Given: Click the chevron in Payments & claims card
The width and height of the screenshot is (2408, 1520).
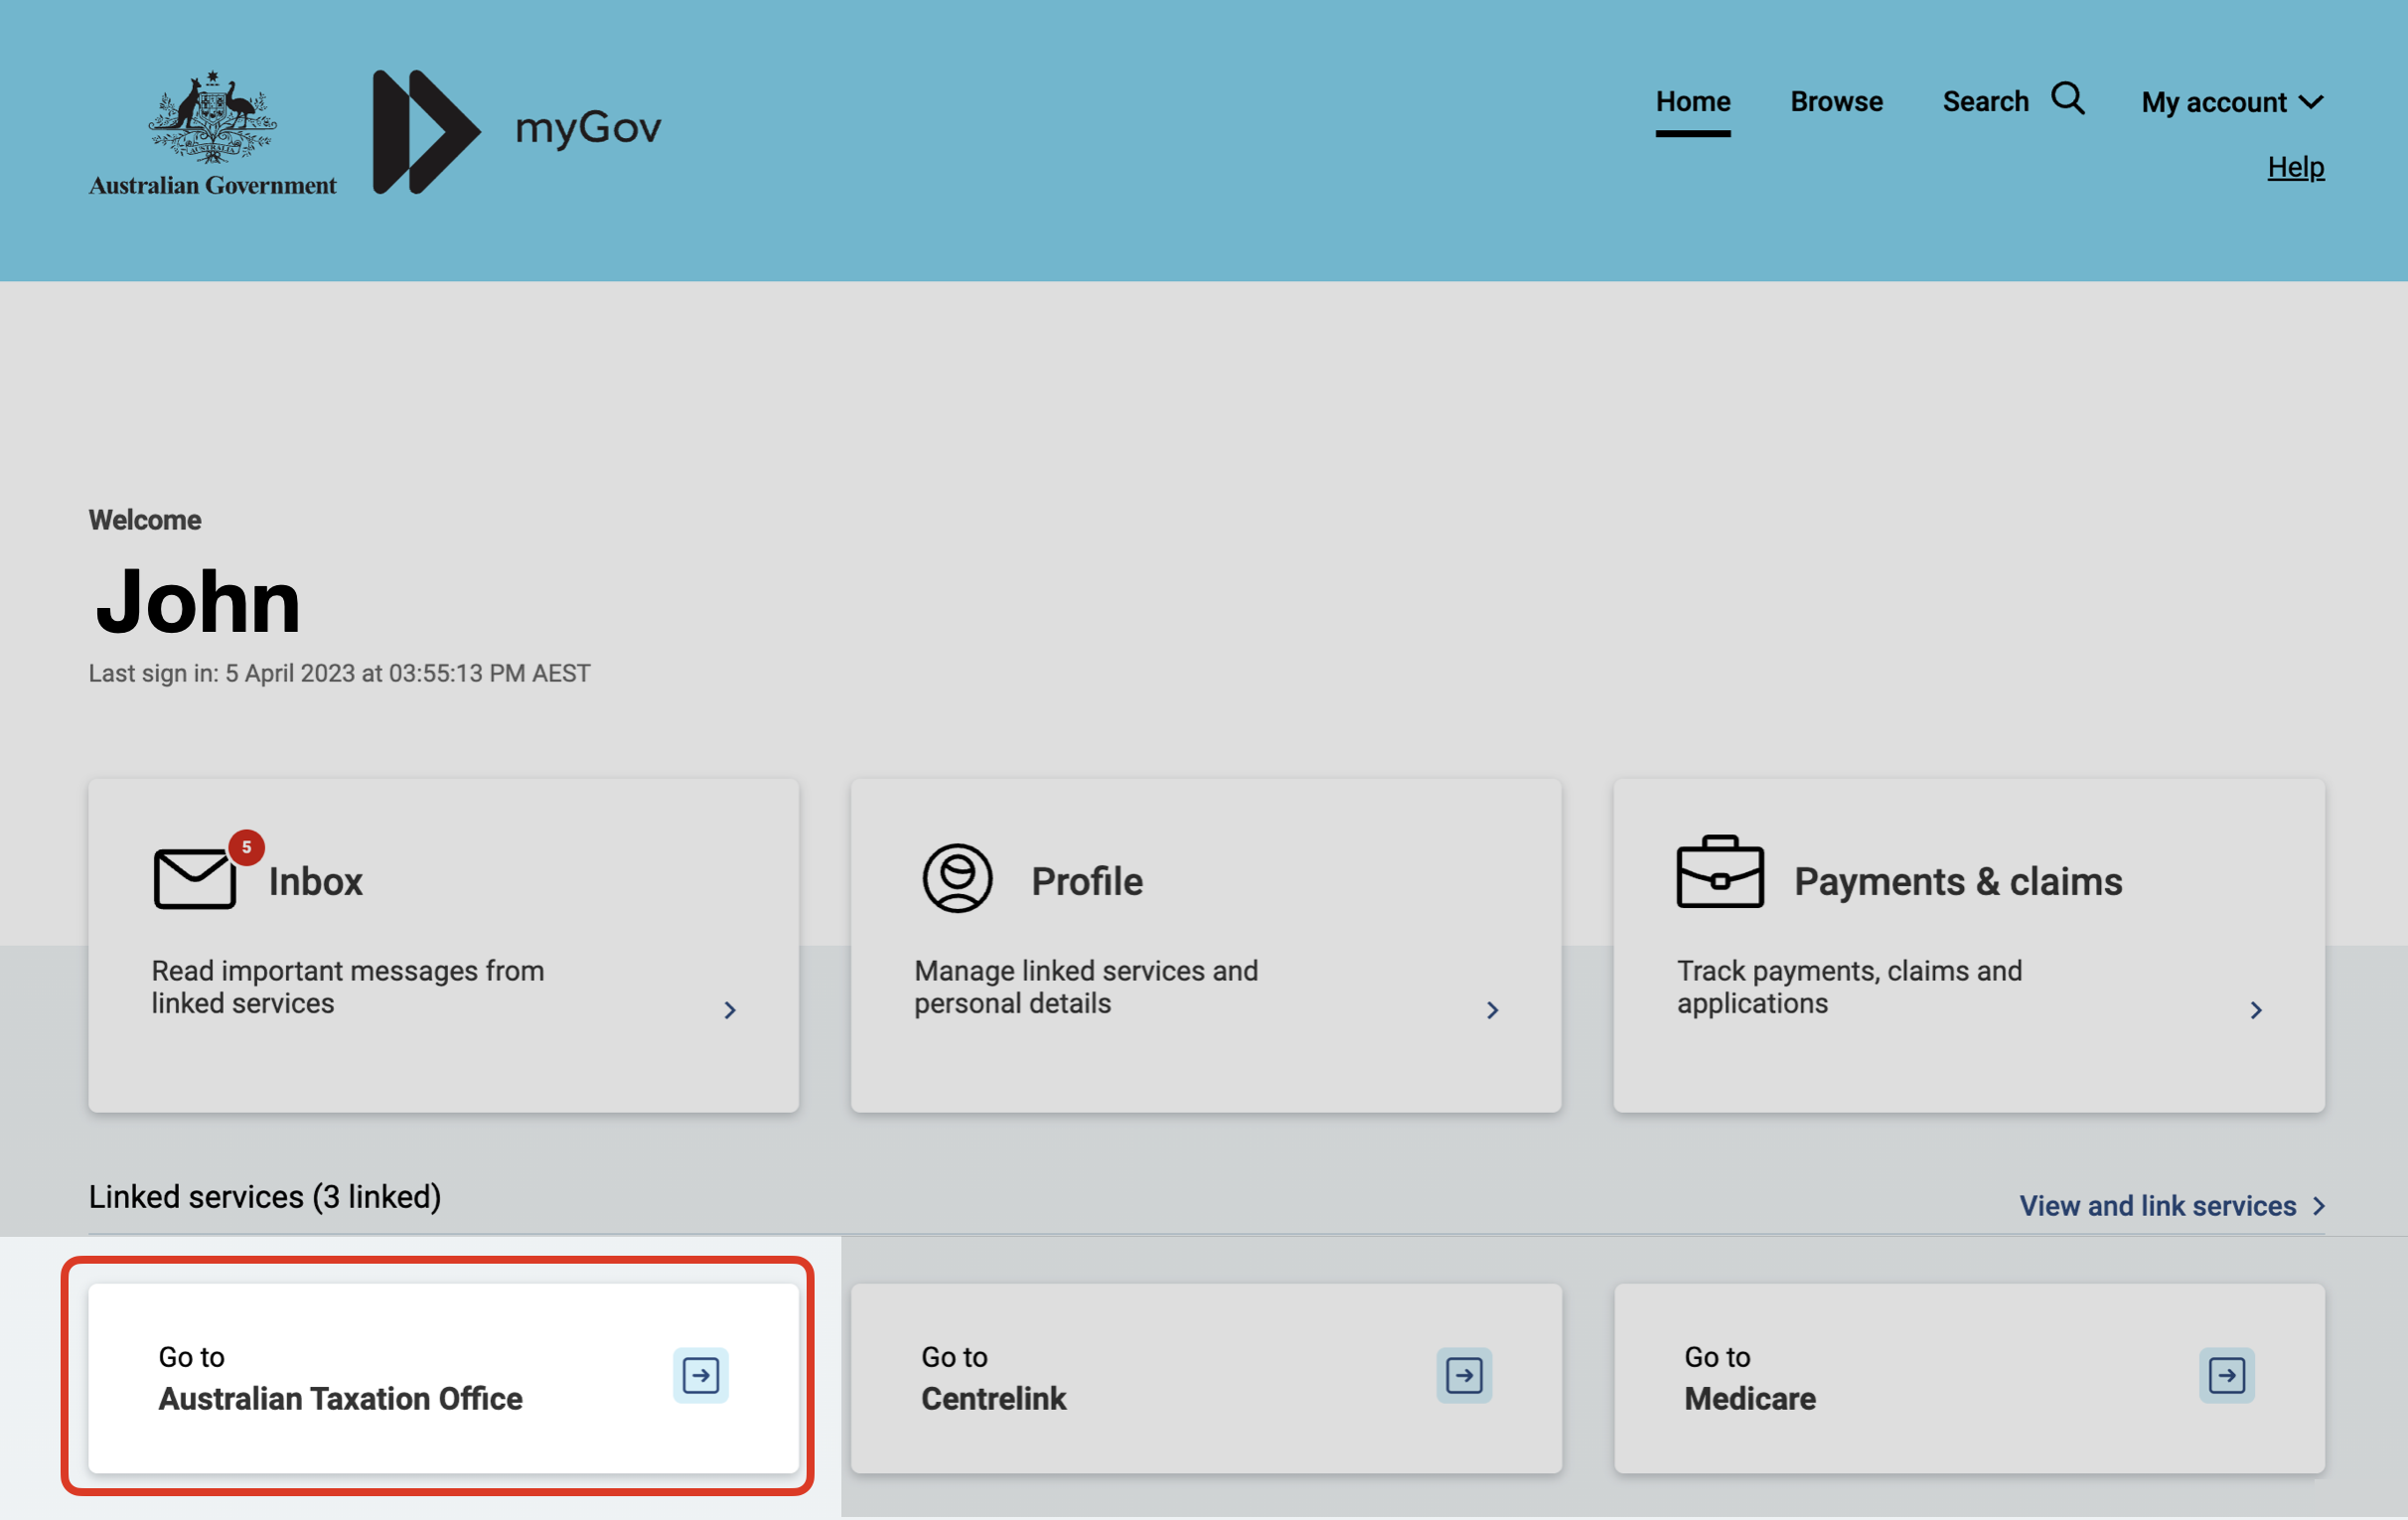Looking at the screenshot, I should coord(2256,1010).
